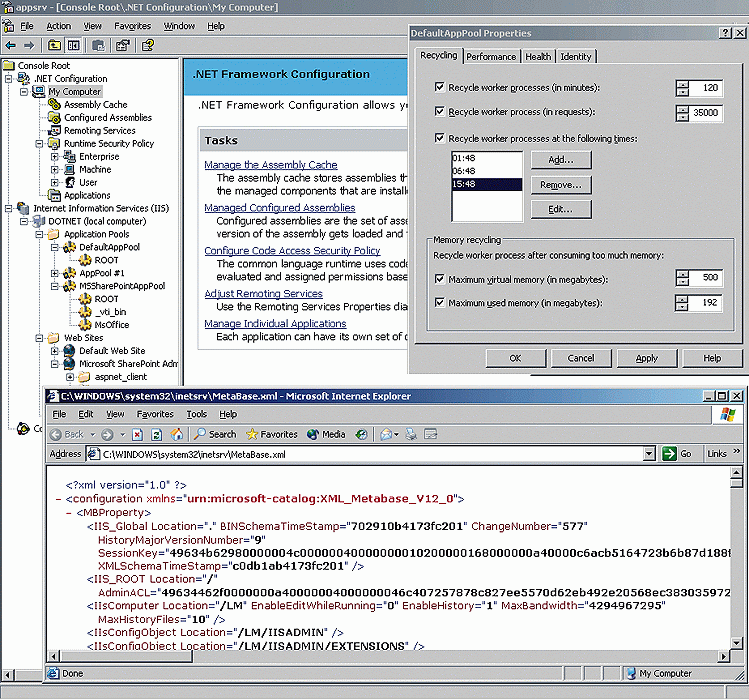Click the Media icon in IE toolbar

(x=313, y=434)
